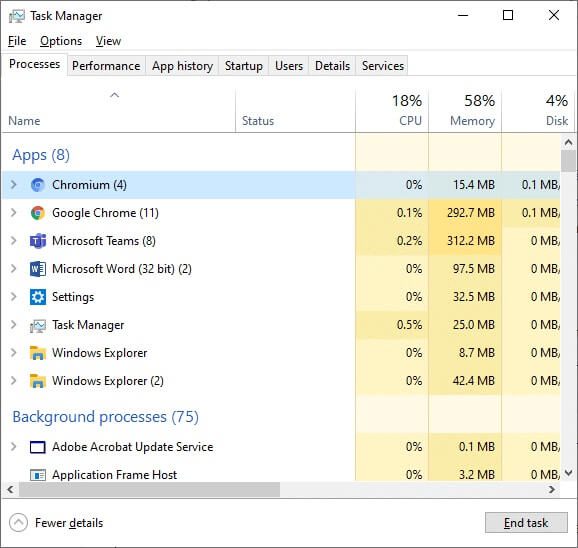The height and width of the screenshot is (548, 578).
Task: Click the Microsoft Teams icon
Action: [x=38, y=241]
